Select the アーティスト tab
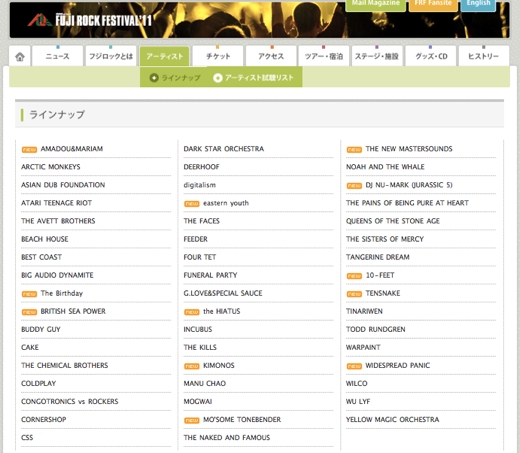This screenshot has height=453, width=520. 164,56
